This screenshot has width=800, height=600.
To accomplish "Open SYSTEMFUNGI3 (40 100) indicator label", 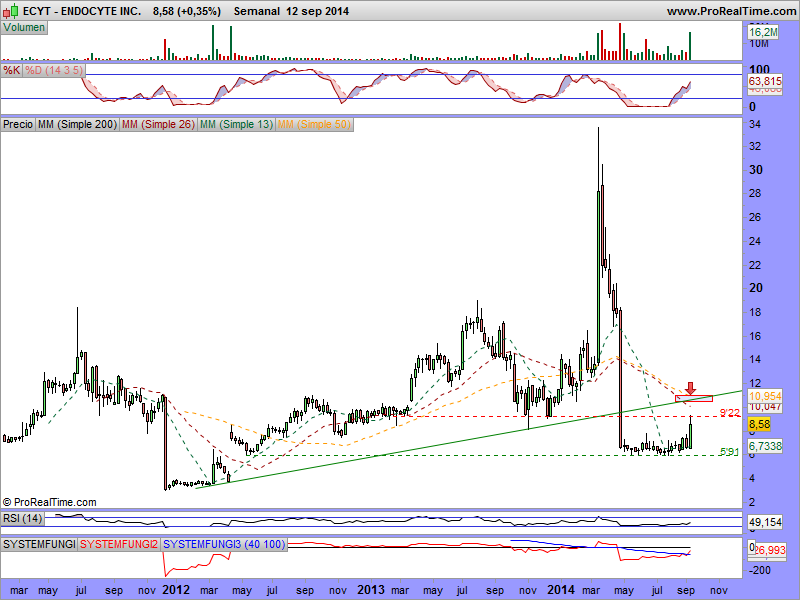I will point(226,544).
